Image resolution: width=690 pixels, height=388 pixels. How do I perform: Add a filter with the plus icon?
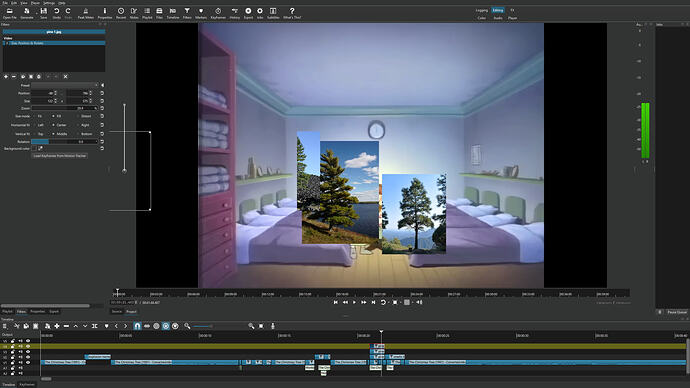pyautogui.click(x=6, y=77)
